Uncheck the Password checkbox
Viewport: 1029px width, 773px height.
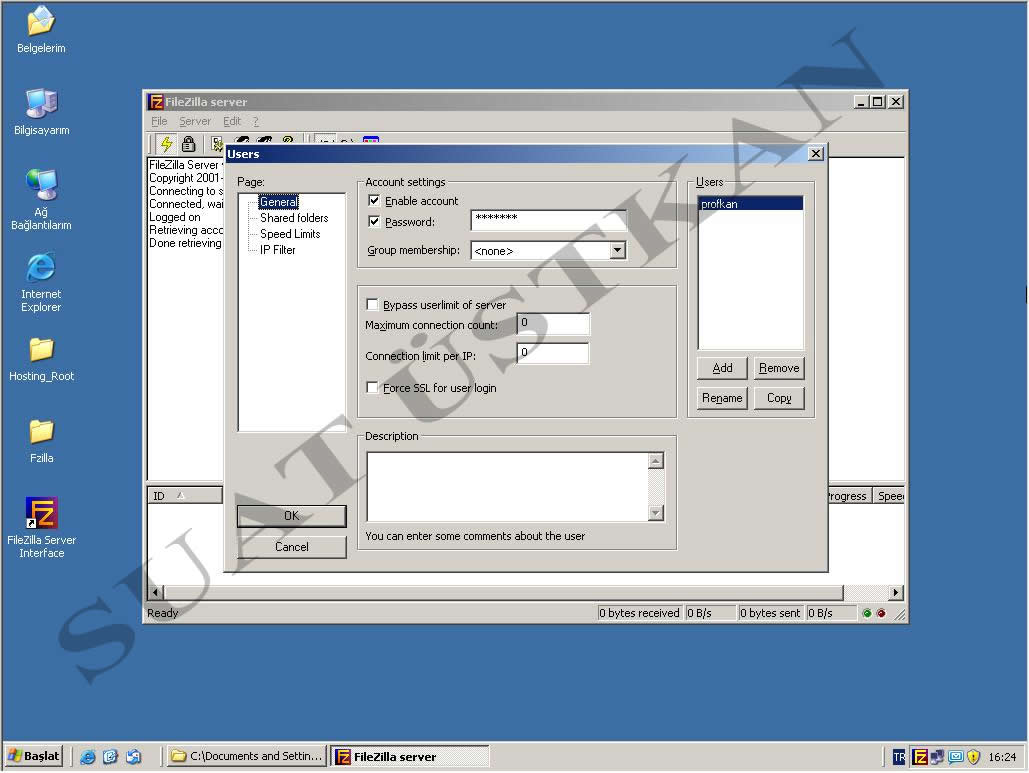coord(374,222)
